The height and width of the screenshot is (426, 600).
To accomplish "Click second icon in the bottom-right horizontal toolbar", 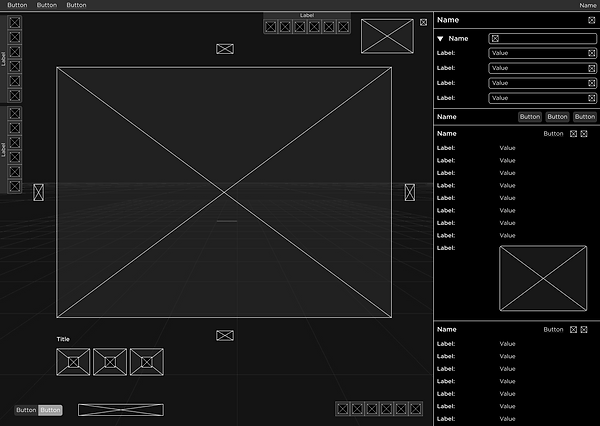I will (357, 409).
